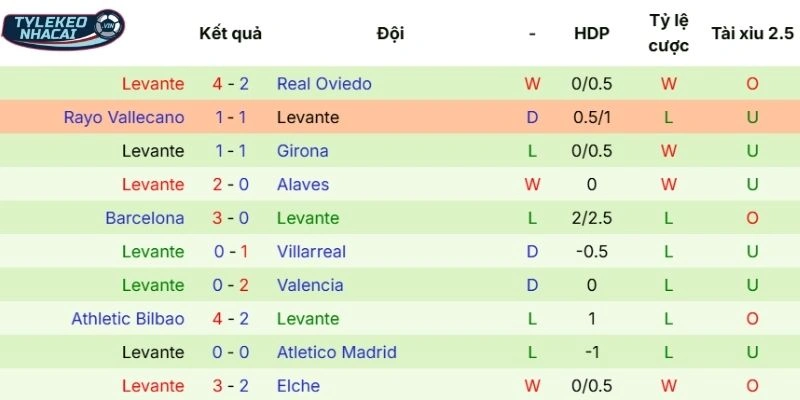Open the Alaves team link
Screen dimensions: 800x400
click(x=303, y=184)
